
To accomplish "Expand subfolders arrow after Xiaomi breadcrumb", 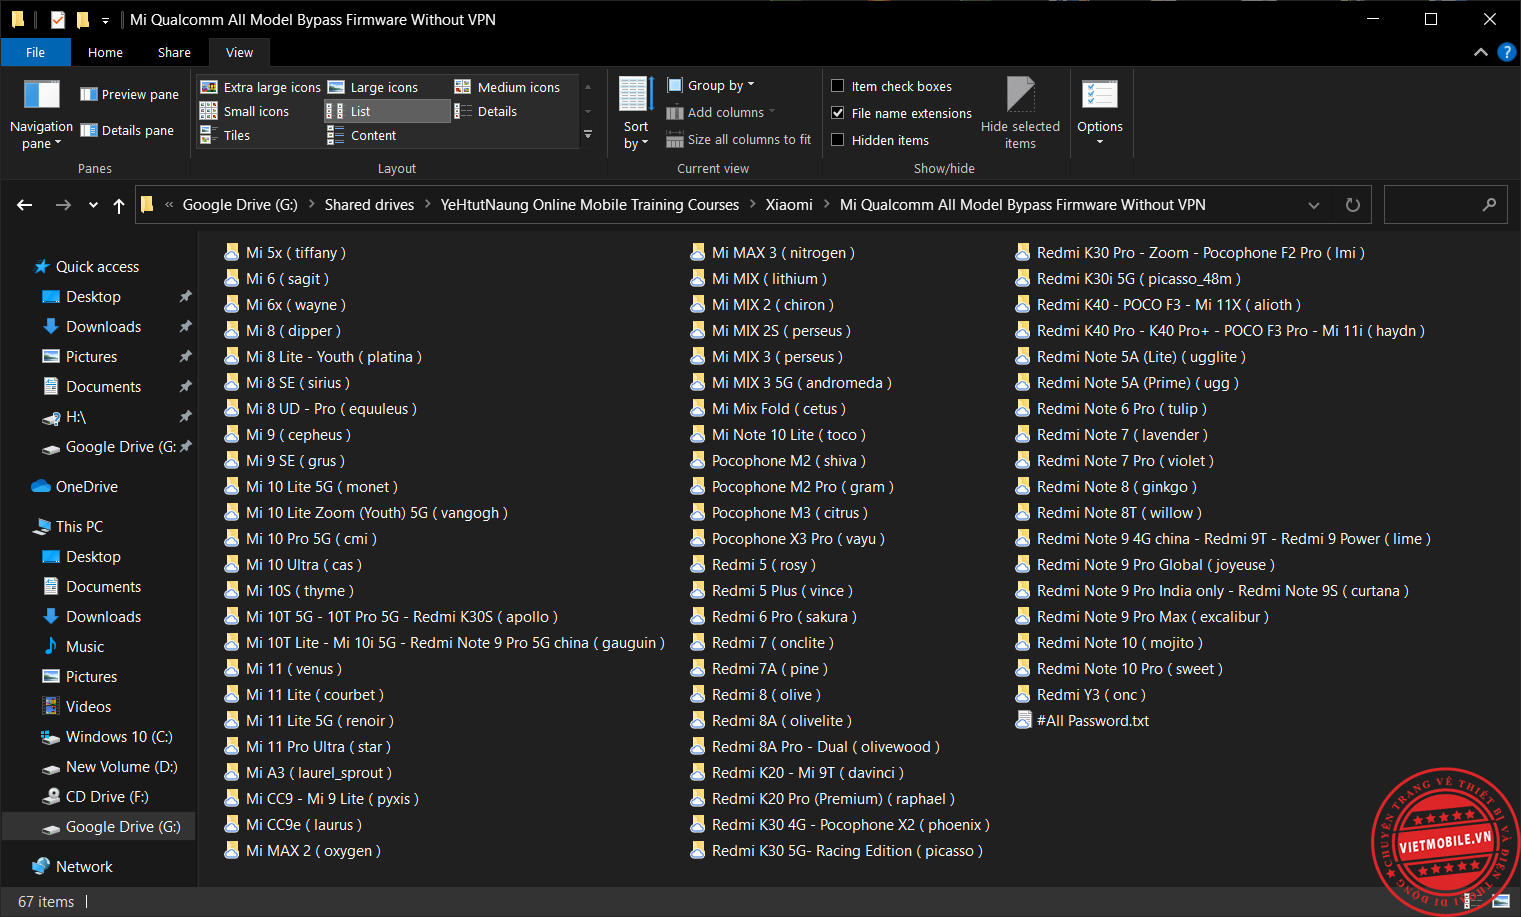I will coord(827,204).
